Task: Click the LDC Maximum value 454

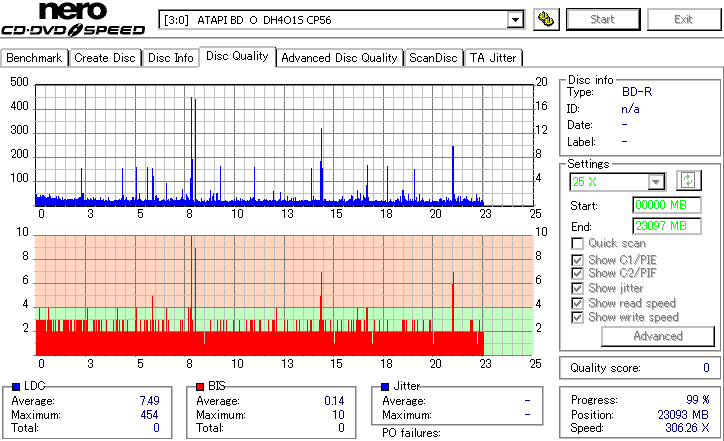Action: click(x=149, y=415)
